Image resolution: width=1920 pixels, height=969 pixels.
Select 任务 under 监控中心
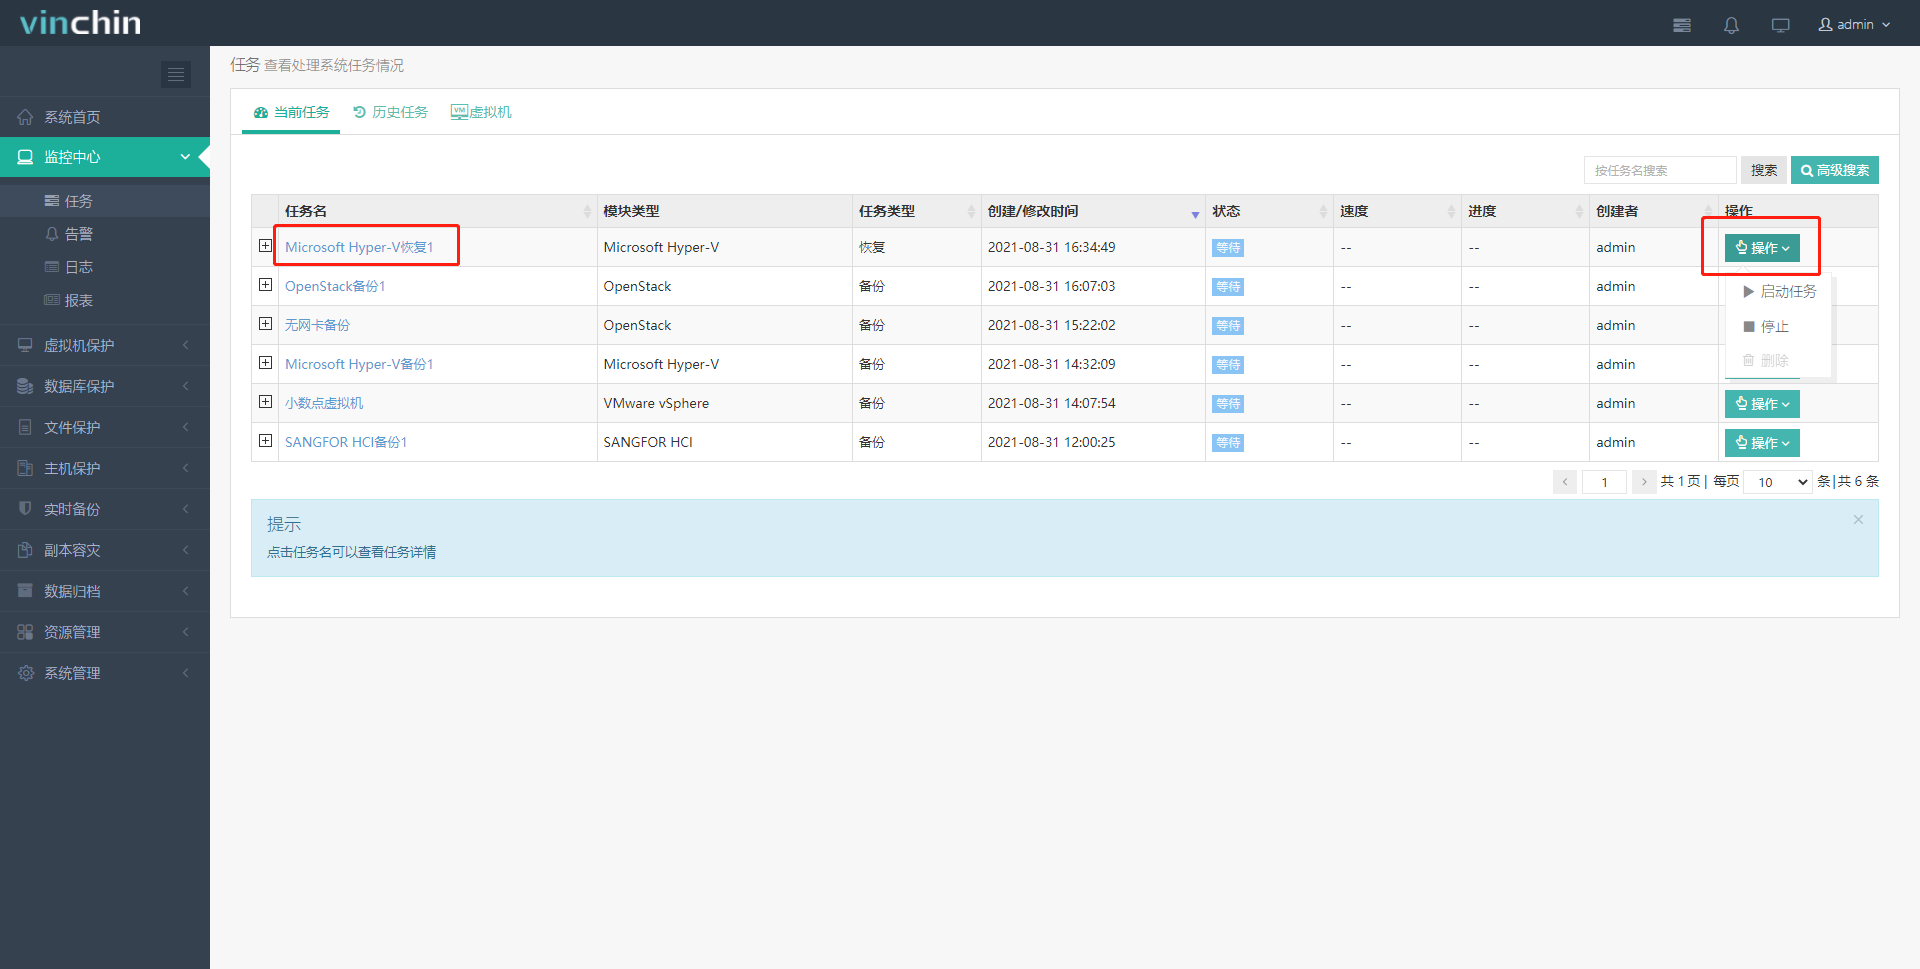tap(105, 201)
